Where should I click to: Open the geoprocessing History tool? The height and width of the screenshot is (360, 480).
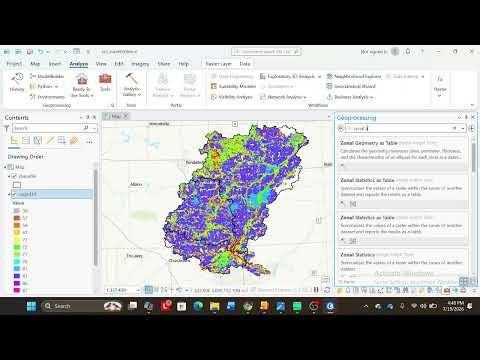[x=17, y=82]
